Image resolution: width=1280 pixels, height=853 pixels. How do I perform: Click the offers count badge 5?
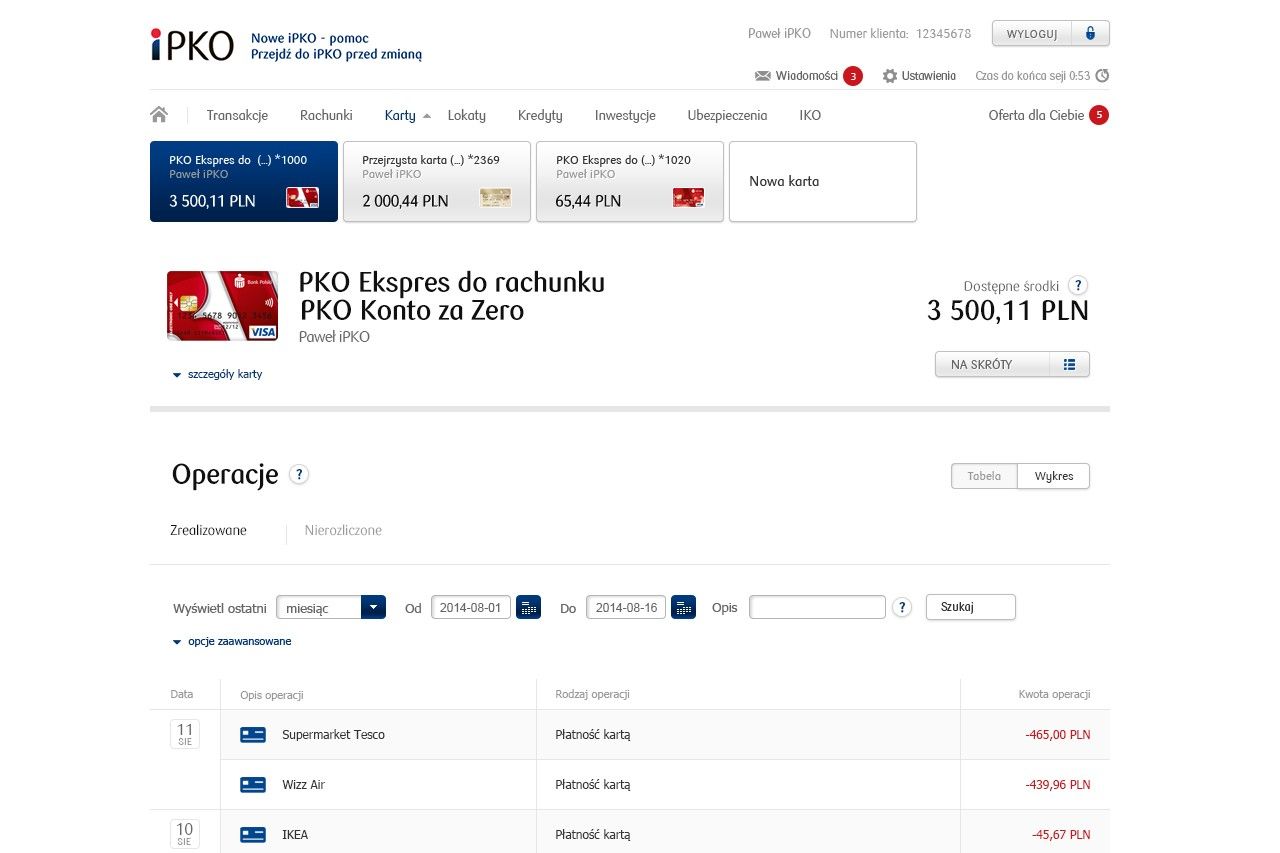(1099, 115)
